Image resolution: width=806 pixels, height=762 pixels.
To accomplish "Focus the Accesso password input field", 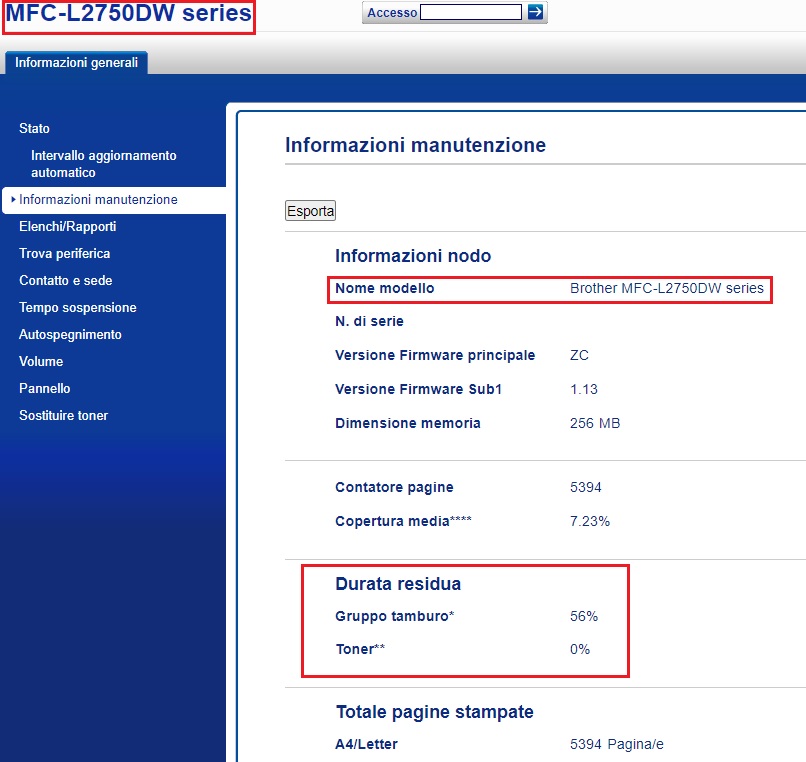I will [x=471, y=12].
